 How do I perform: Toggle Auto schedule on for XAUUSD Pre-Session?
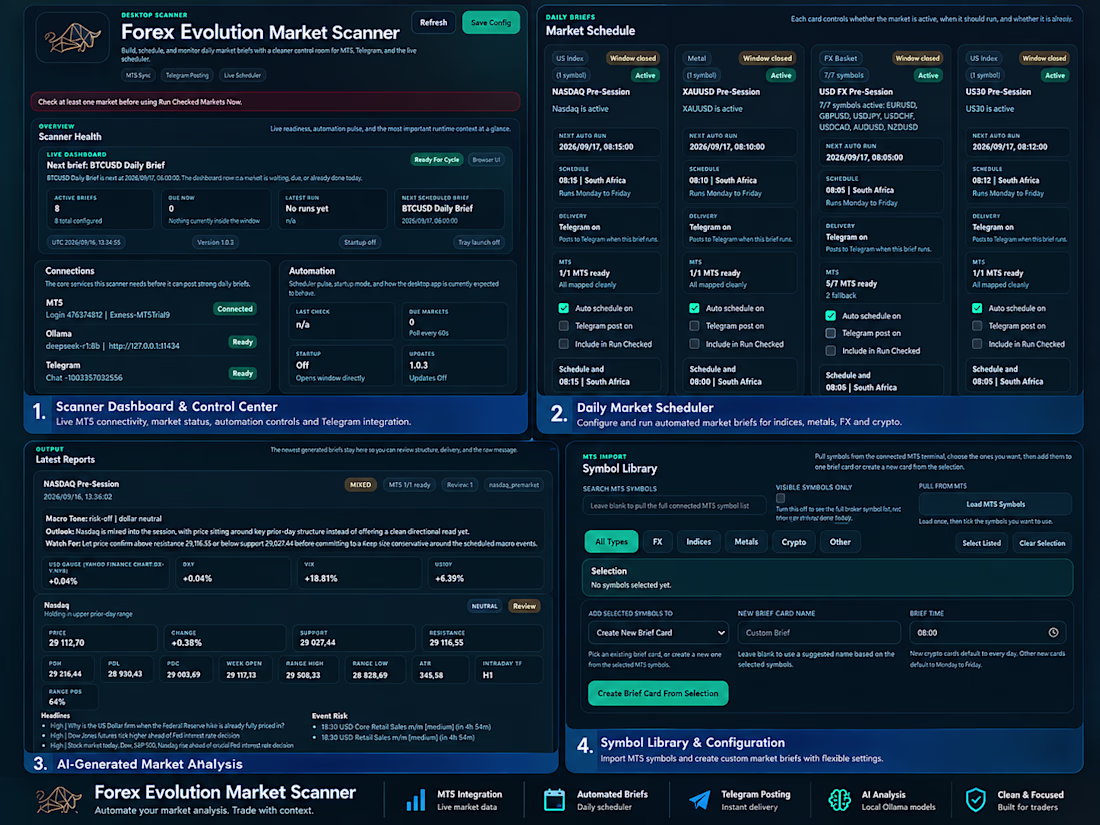694,308
